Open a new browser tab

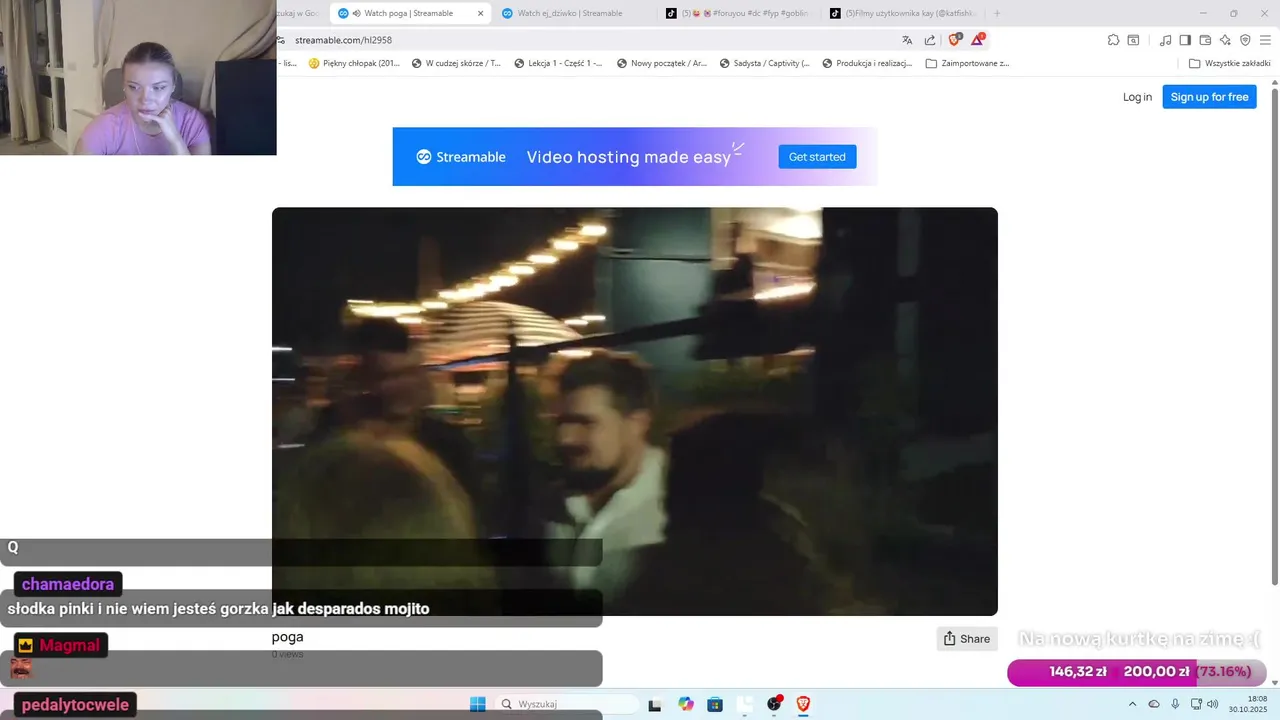pos(997,13)
